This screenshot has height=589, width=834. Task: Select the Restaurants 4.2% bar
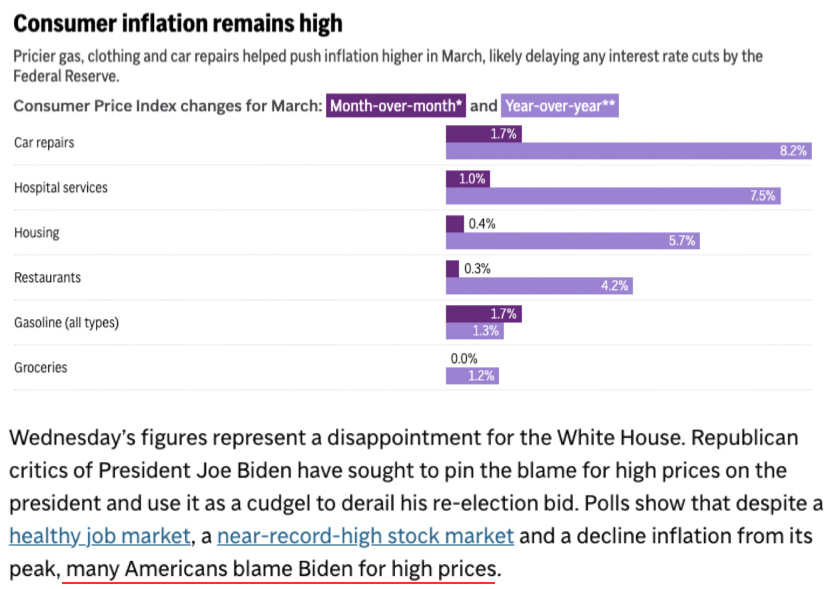(538, 286)
